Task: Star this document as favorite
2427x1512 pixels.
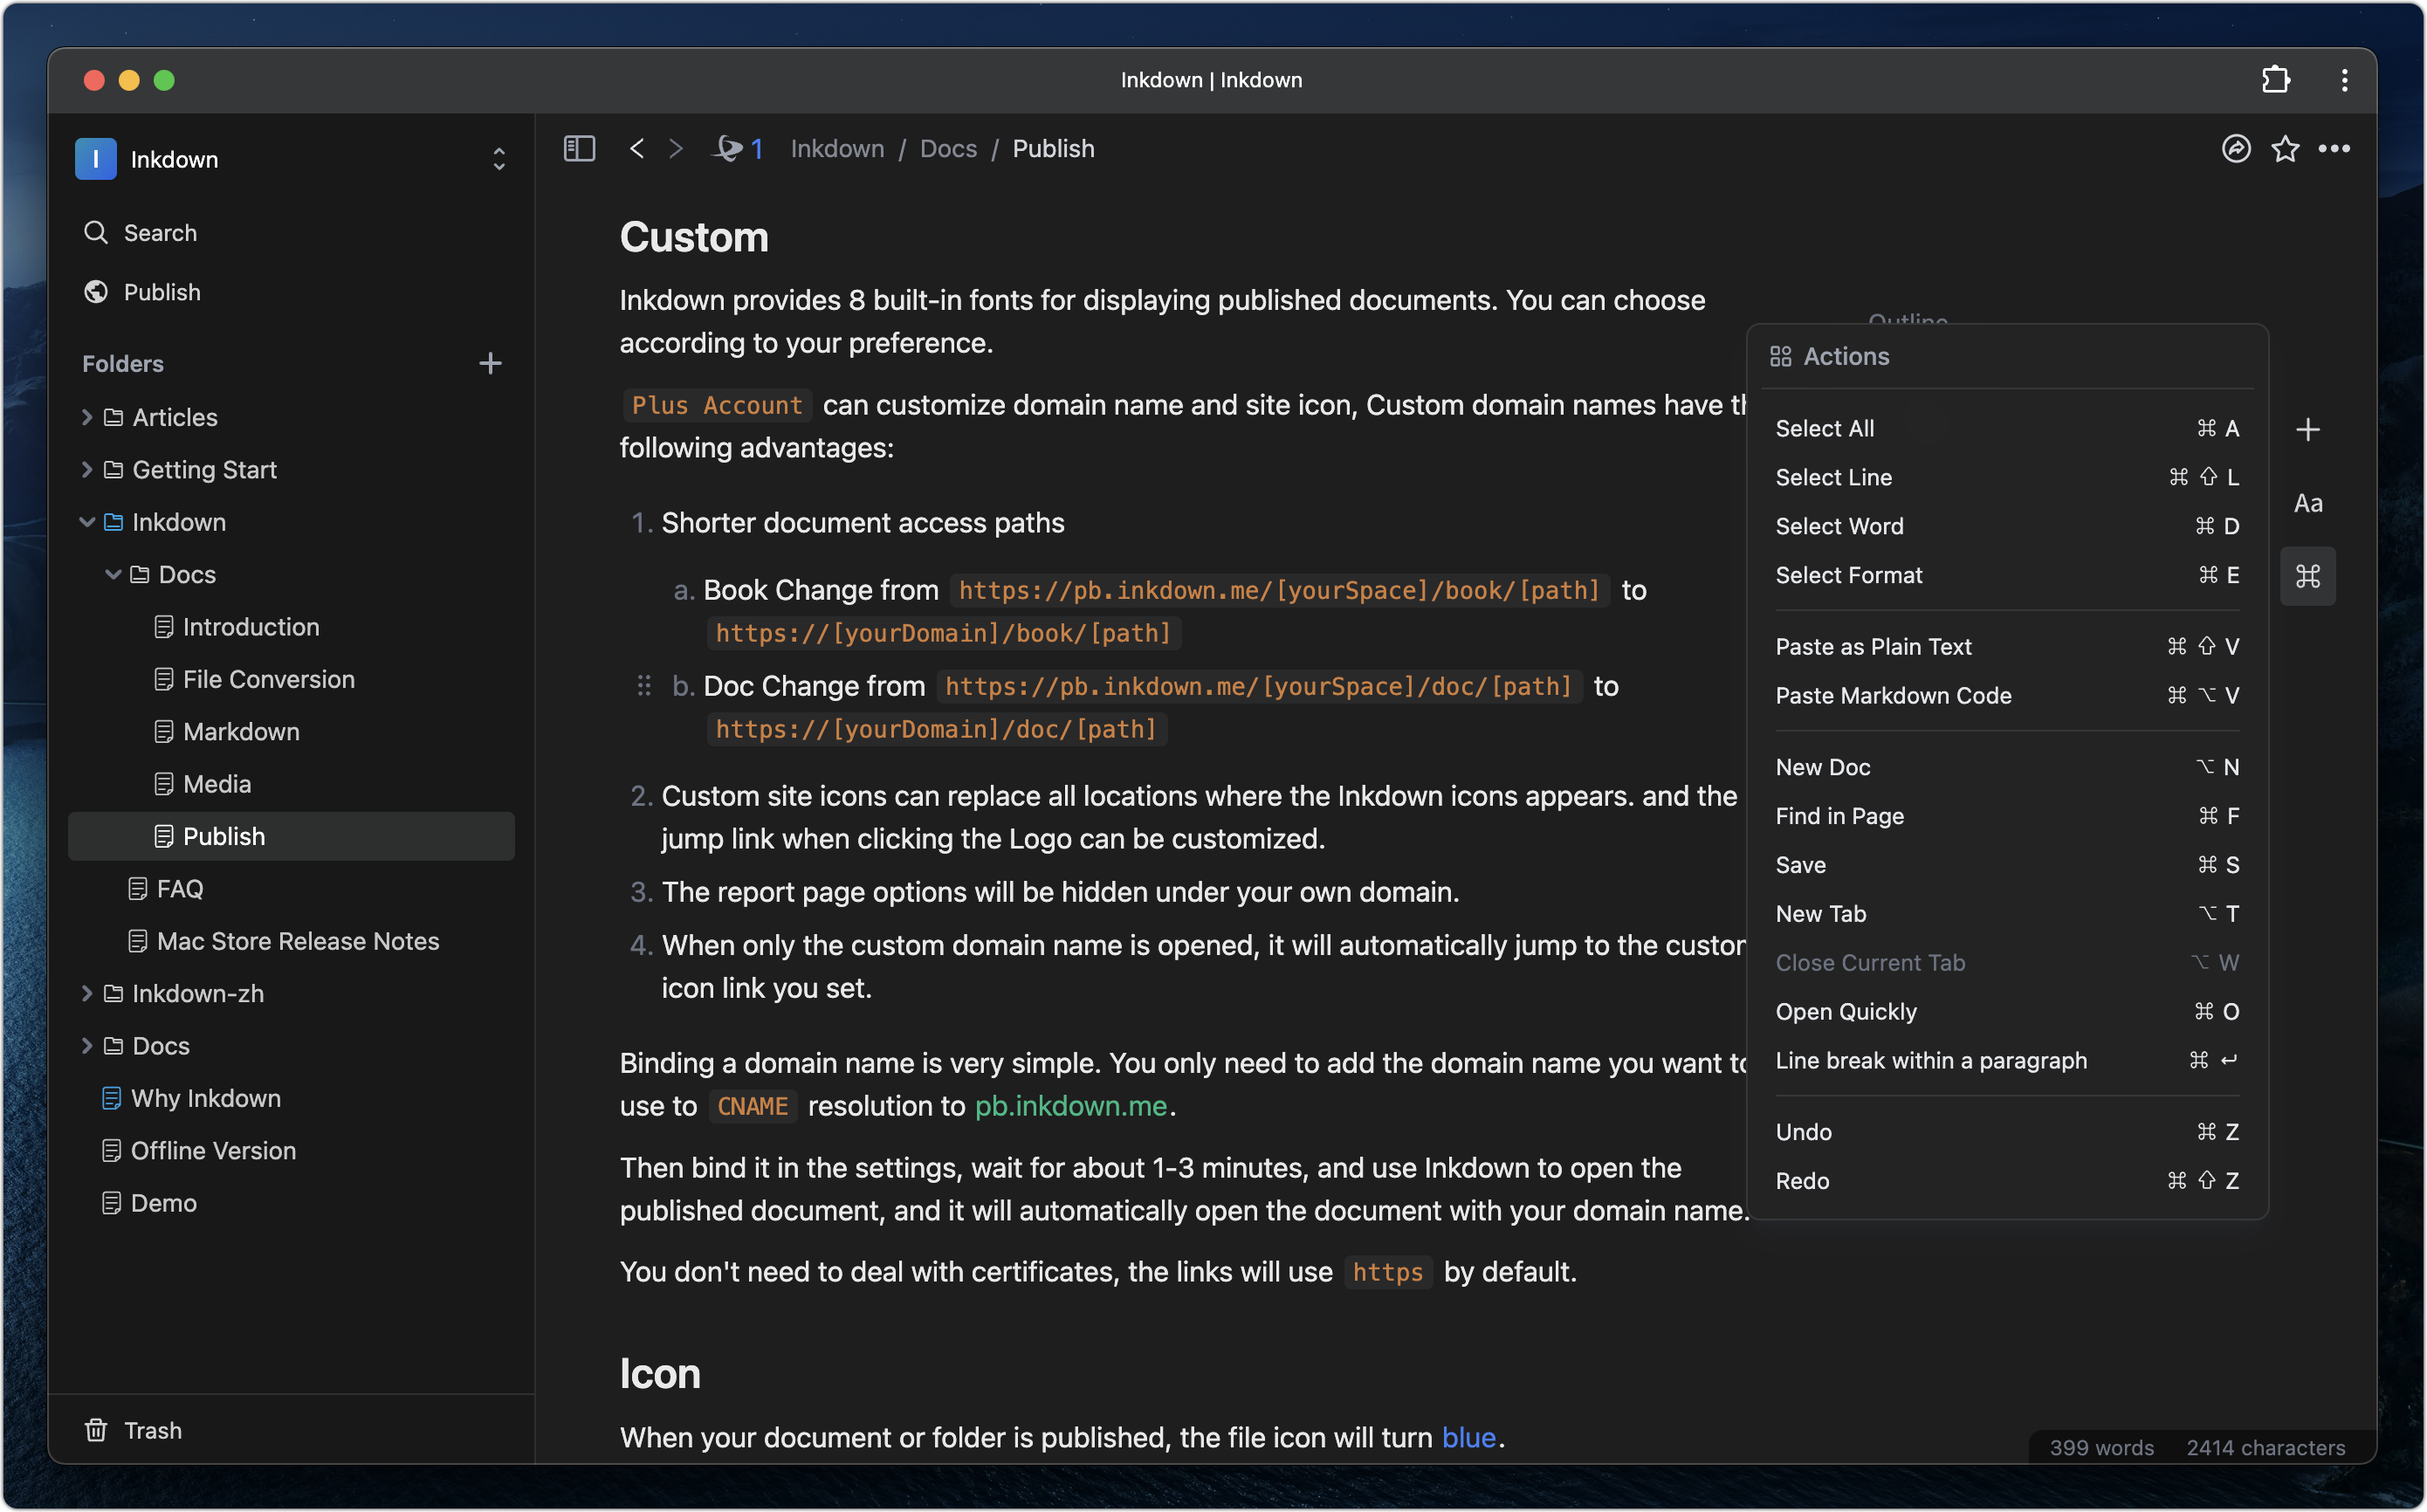Action: 2285,148
